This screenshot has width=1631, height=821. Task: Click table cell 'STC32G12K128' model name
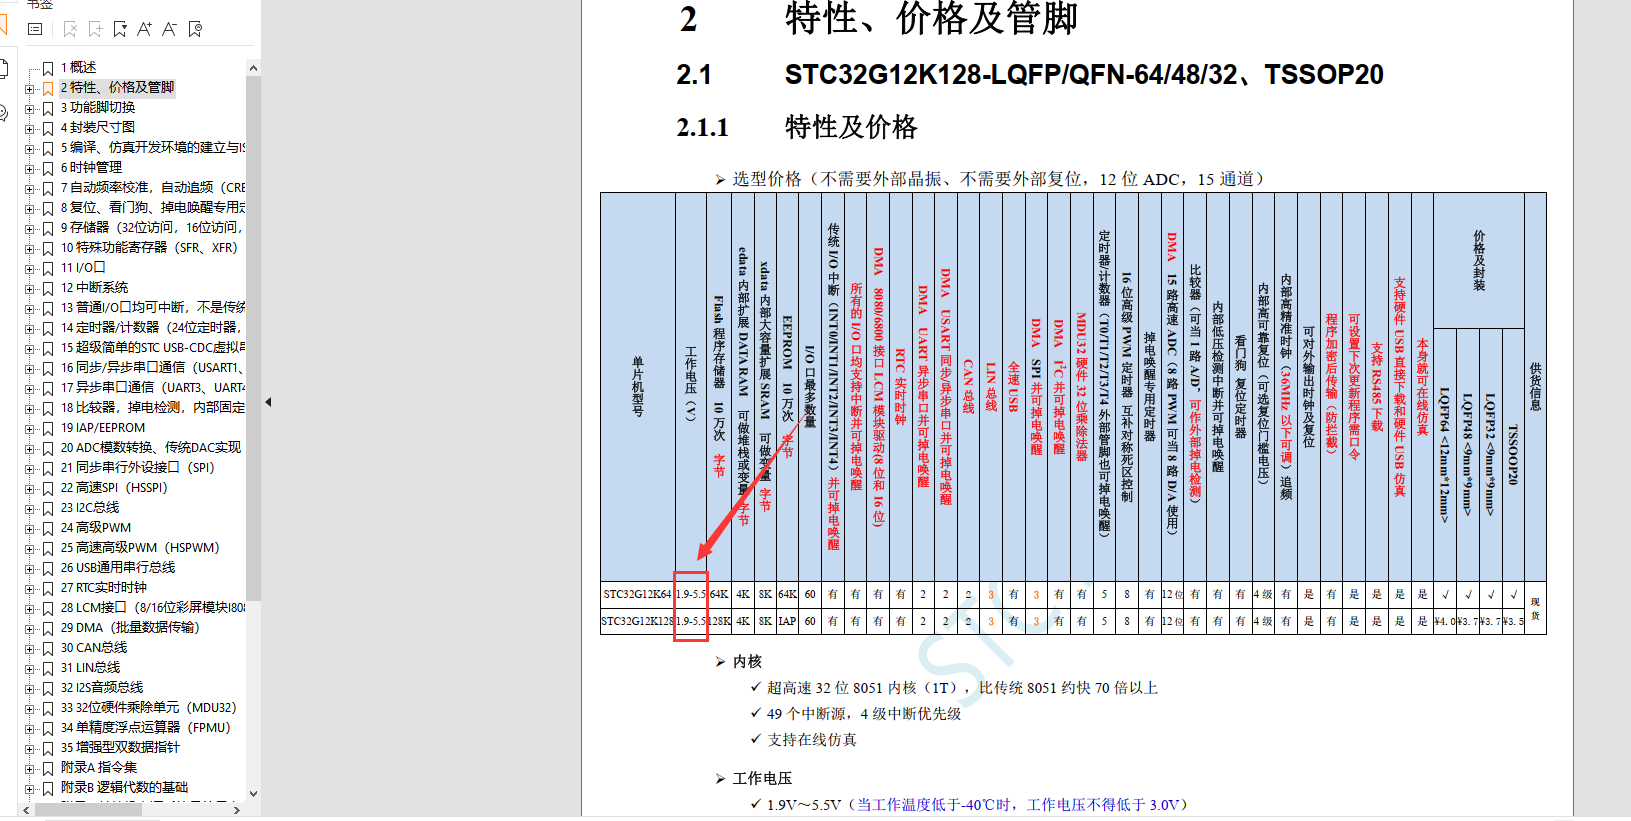[x=638, y=621]
